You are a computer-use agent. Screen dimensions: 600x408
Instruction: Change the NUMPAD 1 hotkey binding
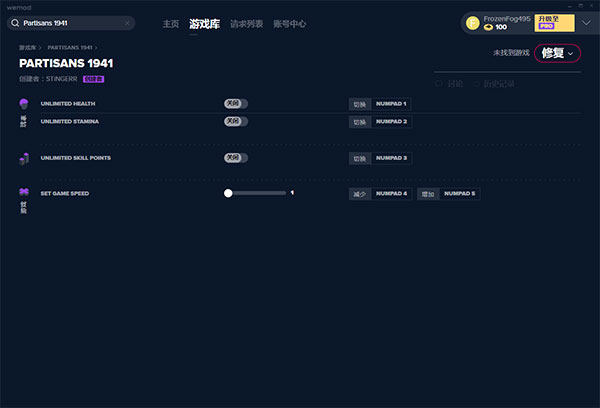[392, 104]
